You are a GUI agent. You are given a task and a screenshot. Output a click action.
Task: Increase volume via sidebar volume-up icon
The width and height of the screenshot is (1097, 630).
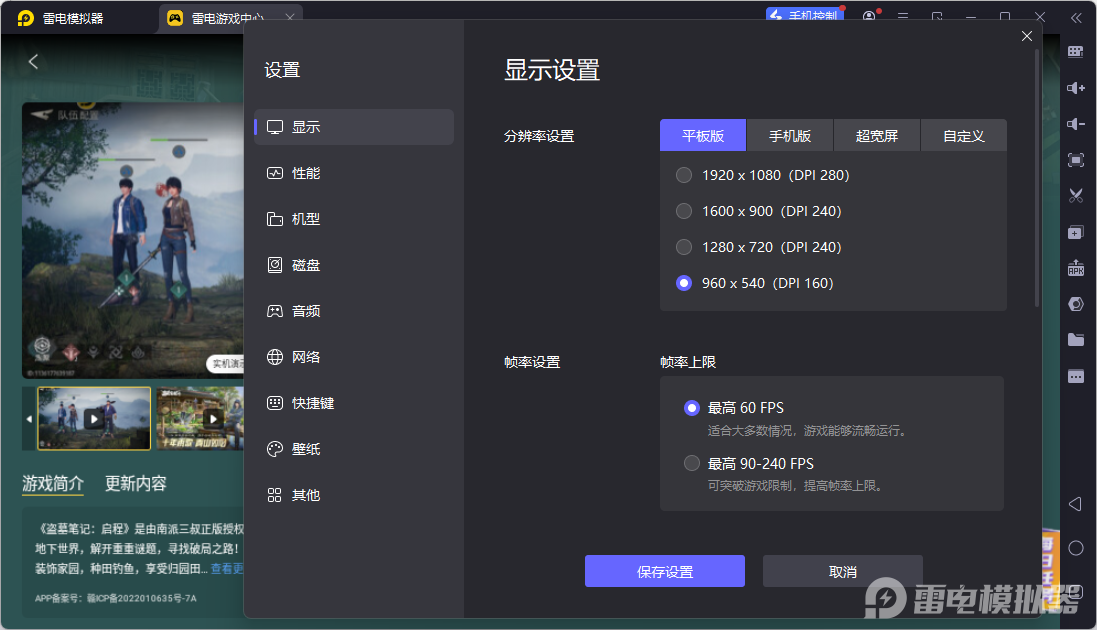[x=1075, y=87]
